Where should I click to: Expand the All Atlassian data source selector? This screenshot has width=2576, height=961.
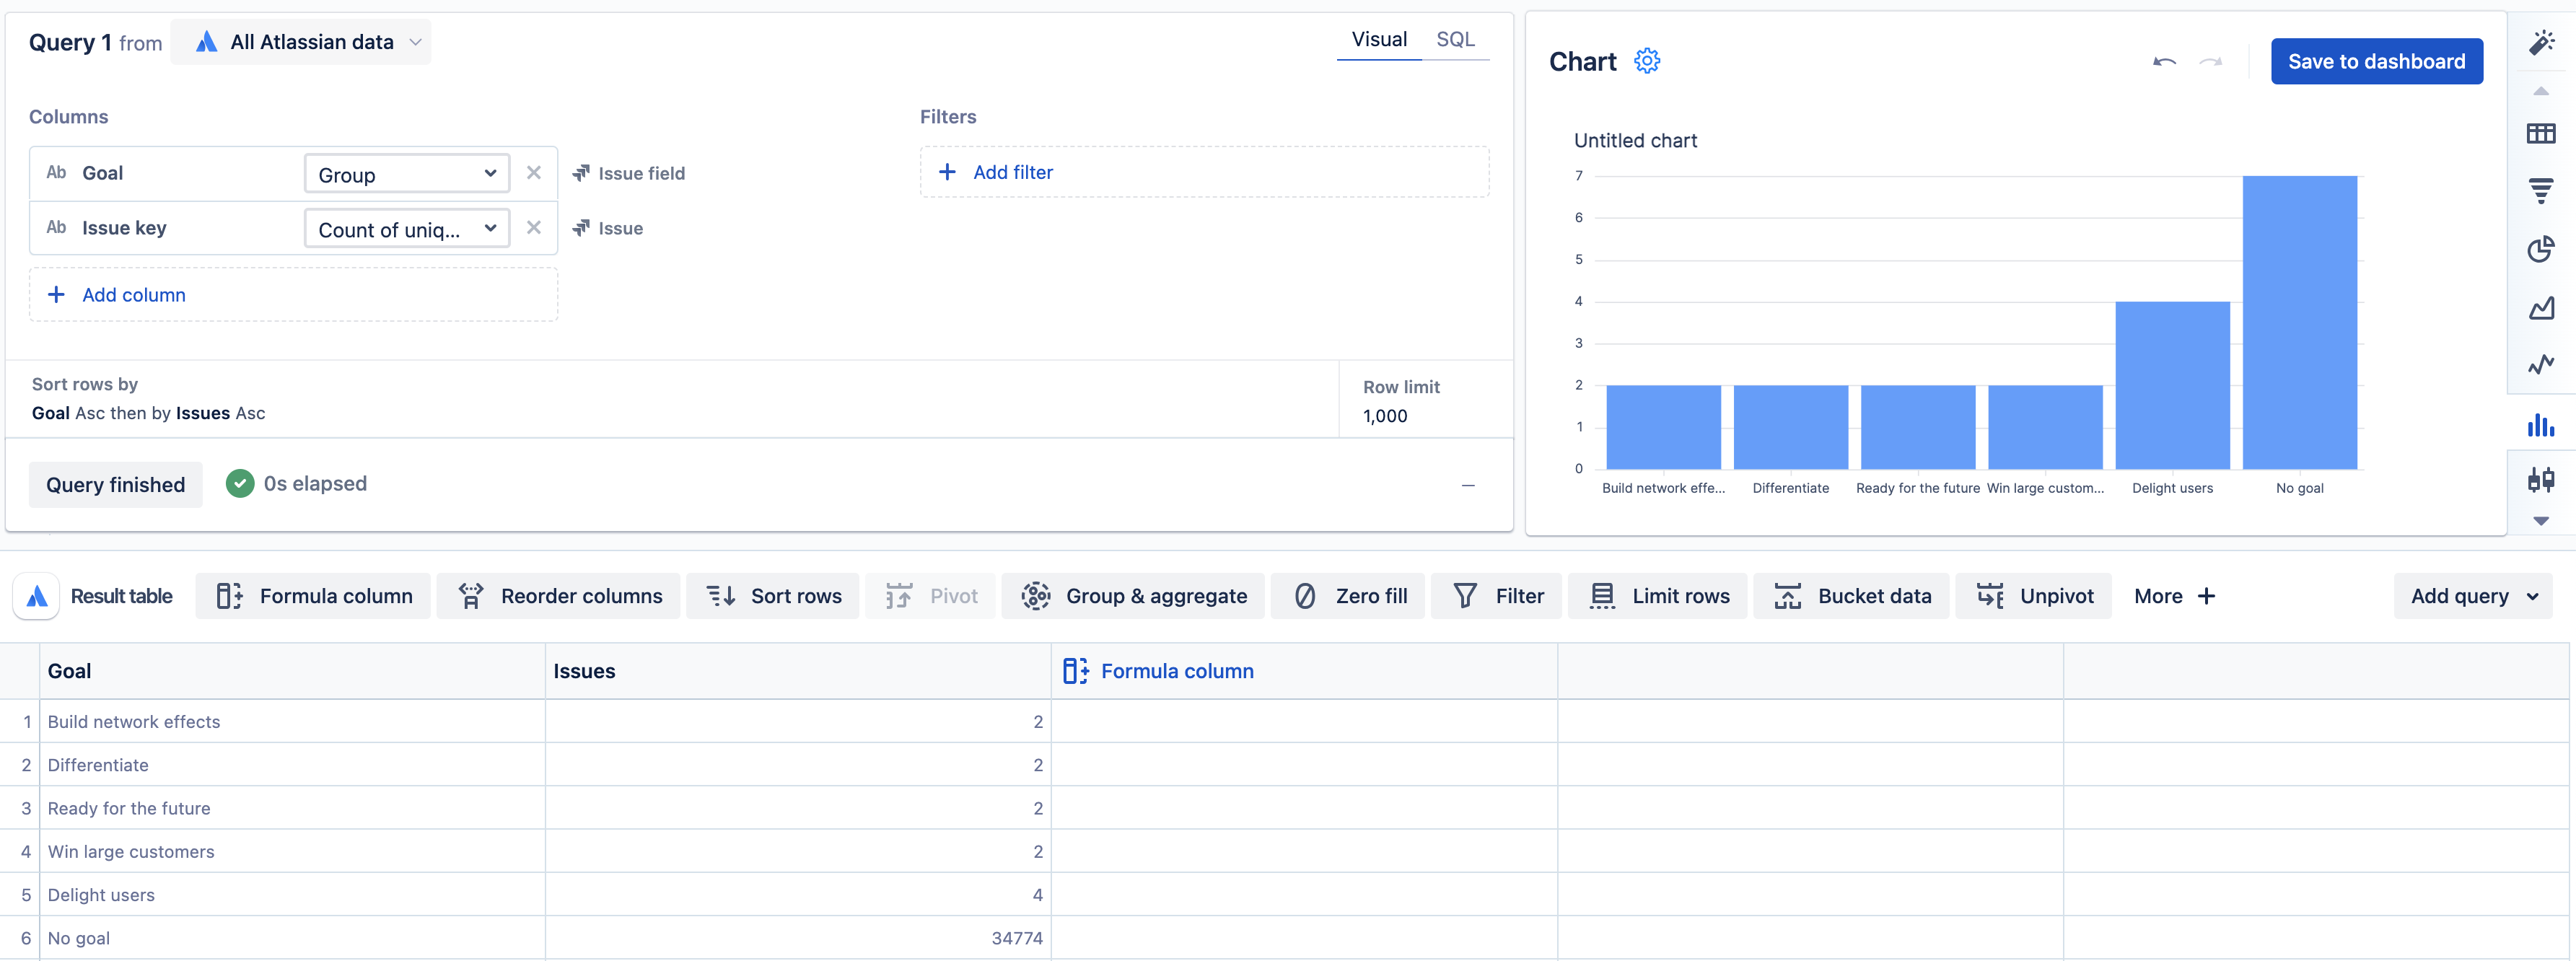301,42
